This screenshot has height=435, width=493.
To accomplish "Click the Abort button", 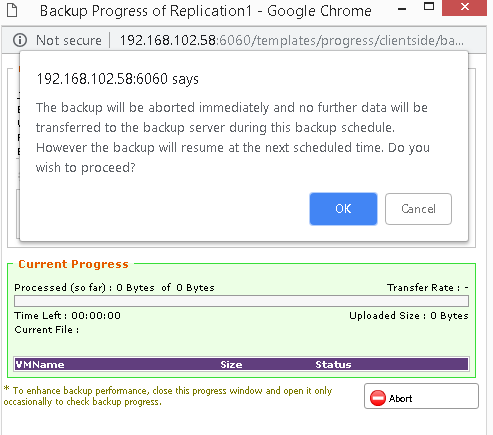I will click(x=421, y=396).
